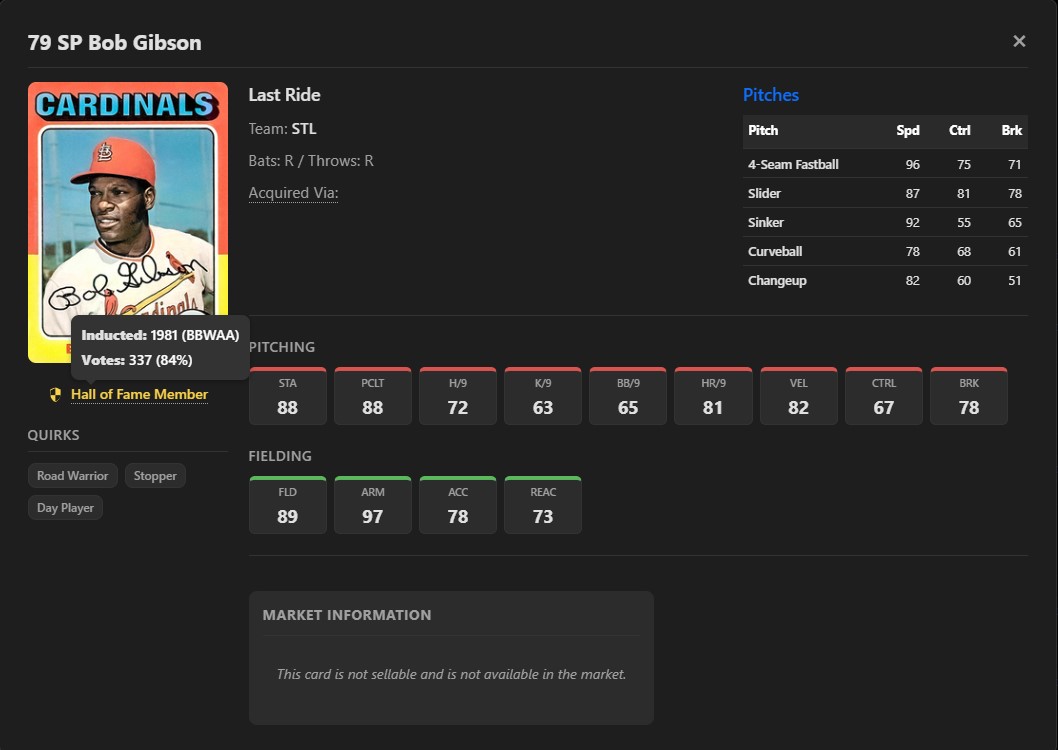Click the Votes: 337 (84%) tooltip line
1058x750 pixels.
[137, 360]
